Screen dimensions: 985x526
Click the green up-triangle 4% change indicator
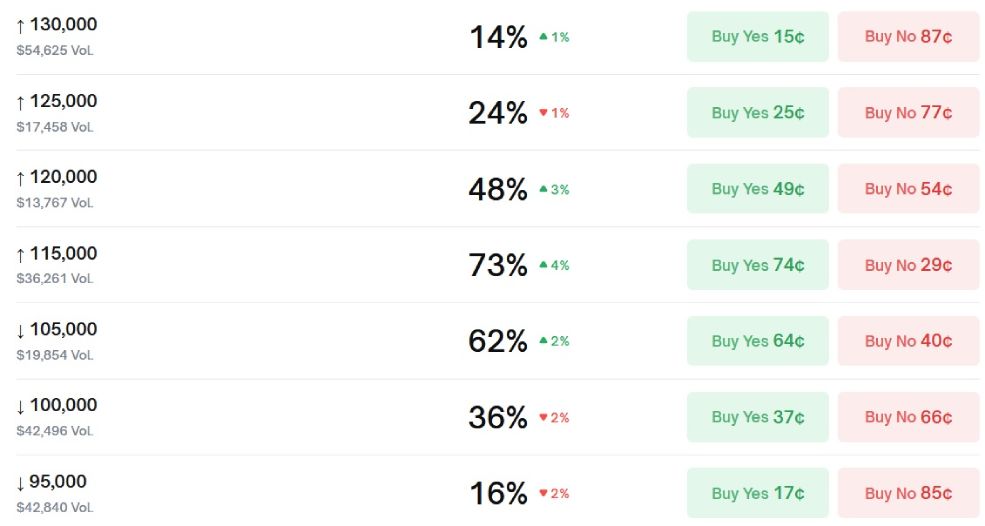point(554,265)
